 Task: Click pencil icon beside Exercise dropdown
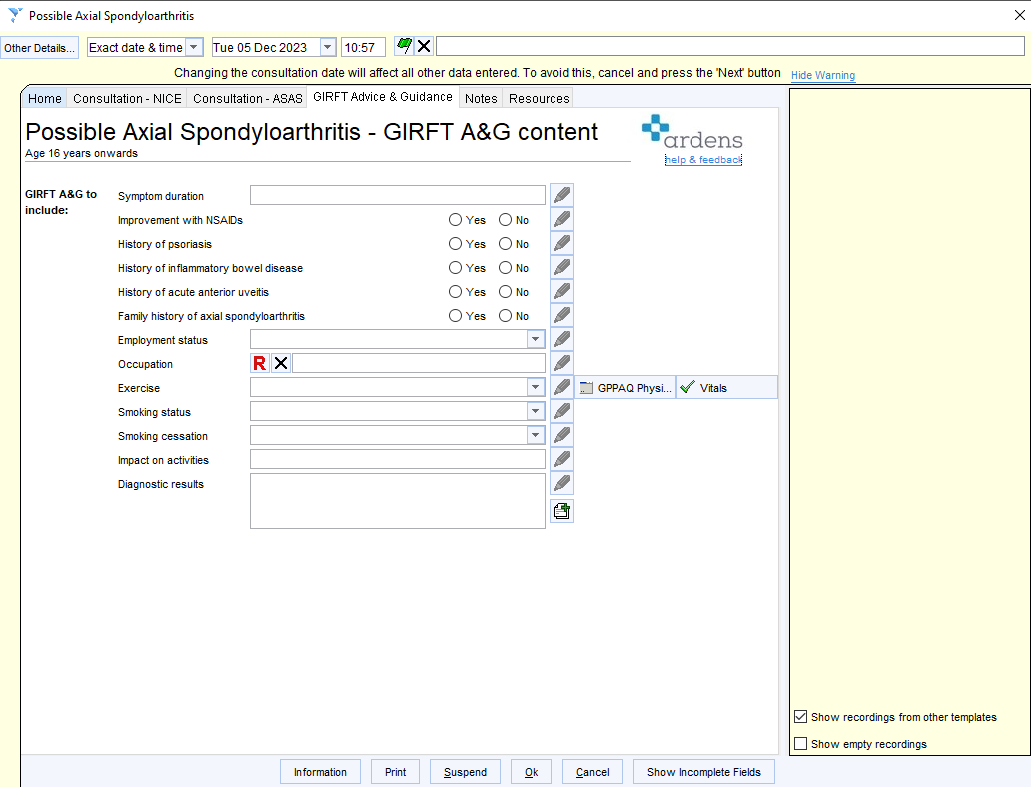coord(562,387)
